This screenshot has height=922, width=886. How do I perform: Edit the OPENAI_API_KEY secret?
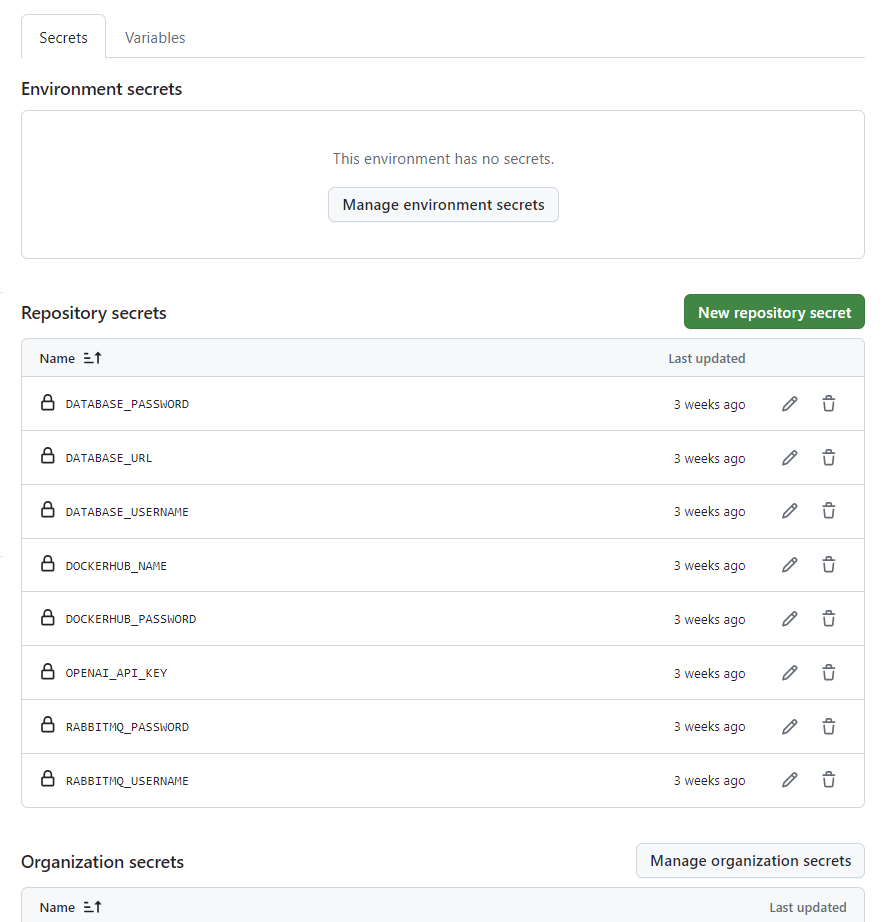coord(790,673)
